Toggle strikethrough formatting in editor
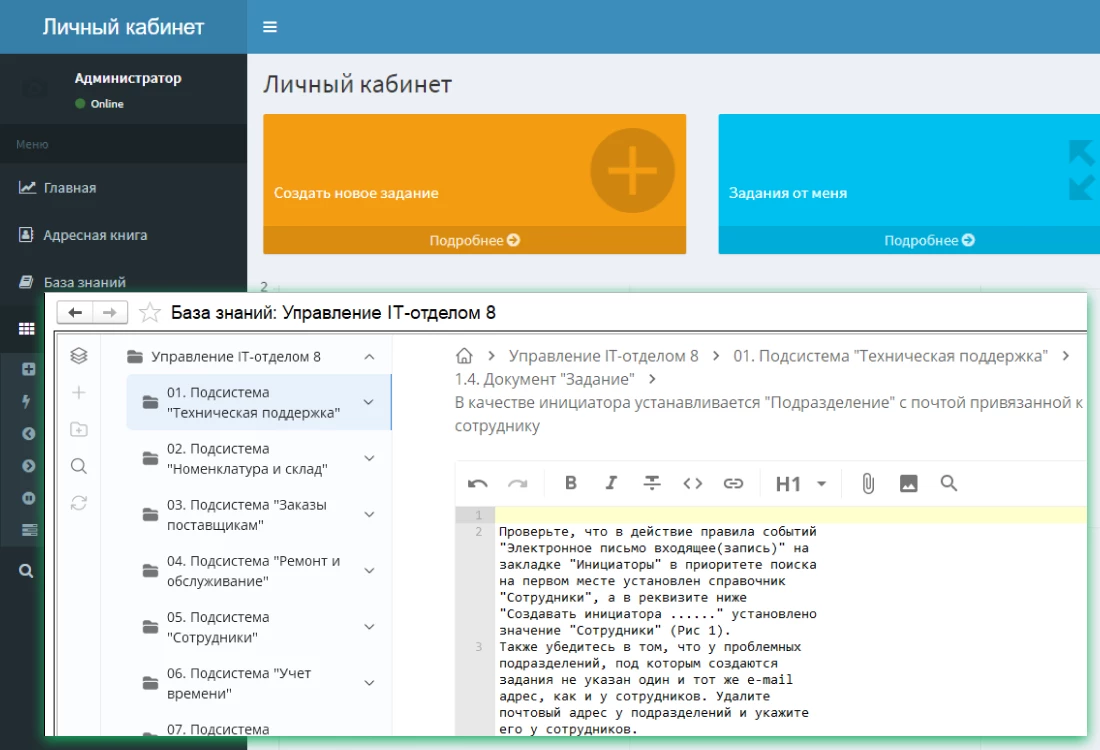Image resolution: width=1100 pixels, height=750 pixels. (x=652, y=483)
